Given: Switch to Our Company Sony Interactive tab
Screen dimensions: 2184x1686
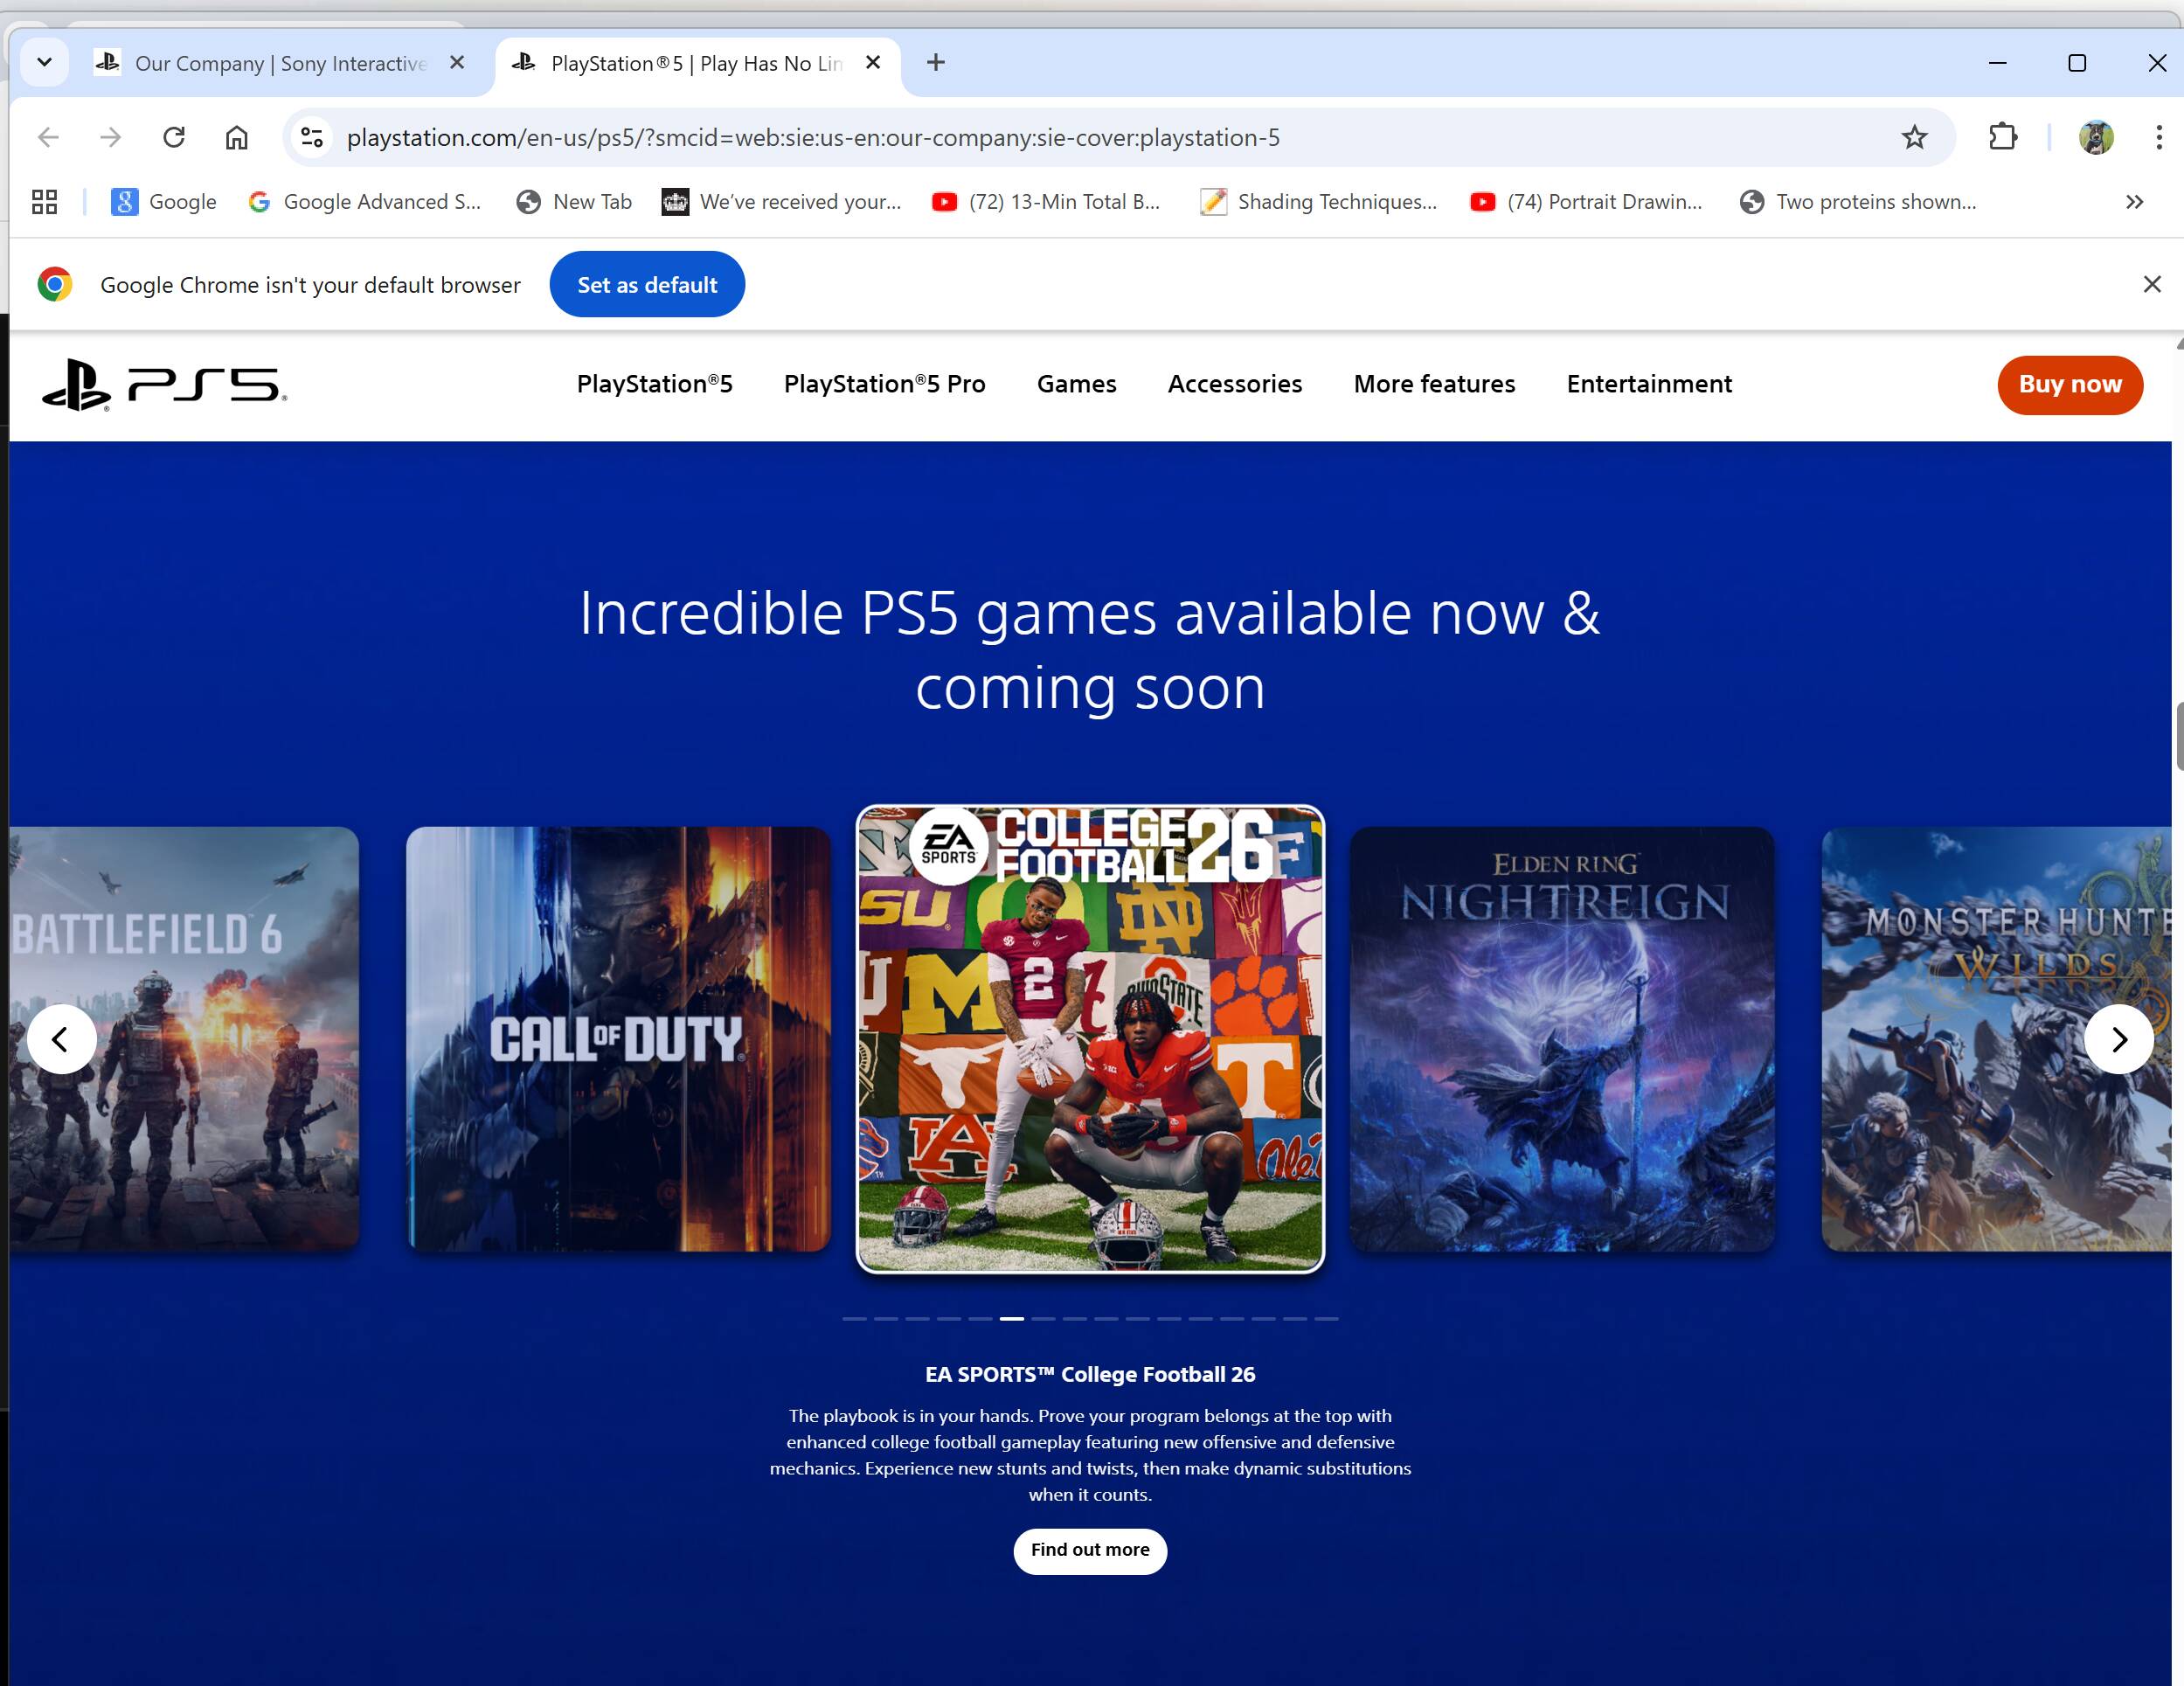Looking at the screenshot, I should (x=280, y=64).
